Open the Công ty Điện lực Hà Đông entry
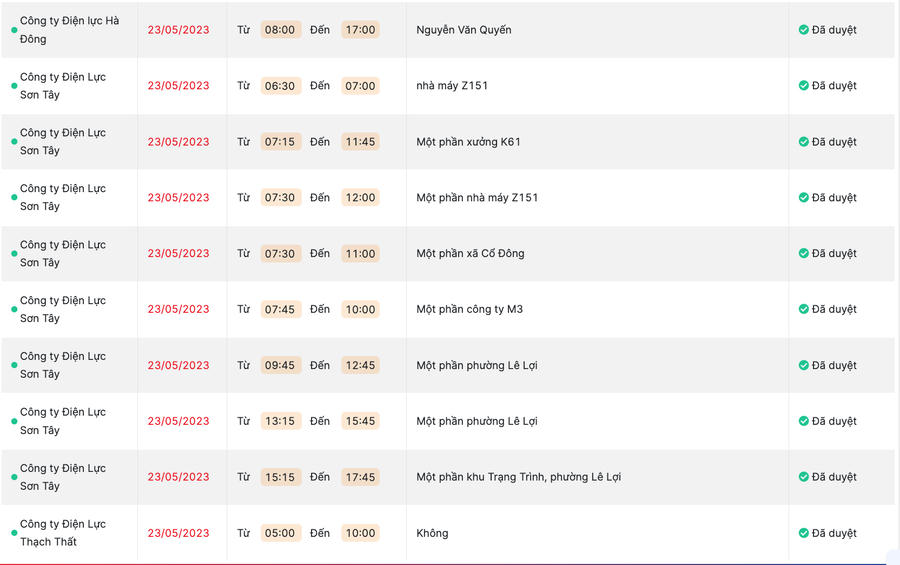 tap(69, 30)
